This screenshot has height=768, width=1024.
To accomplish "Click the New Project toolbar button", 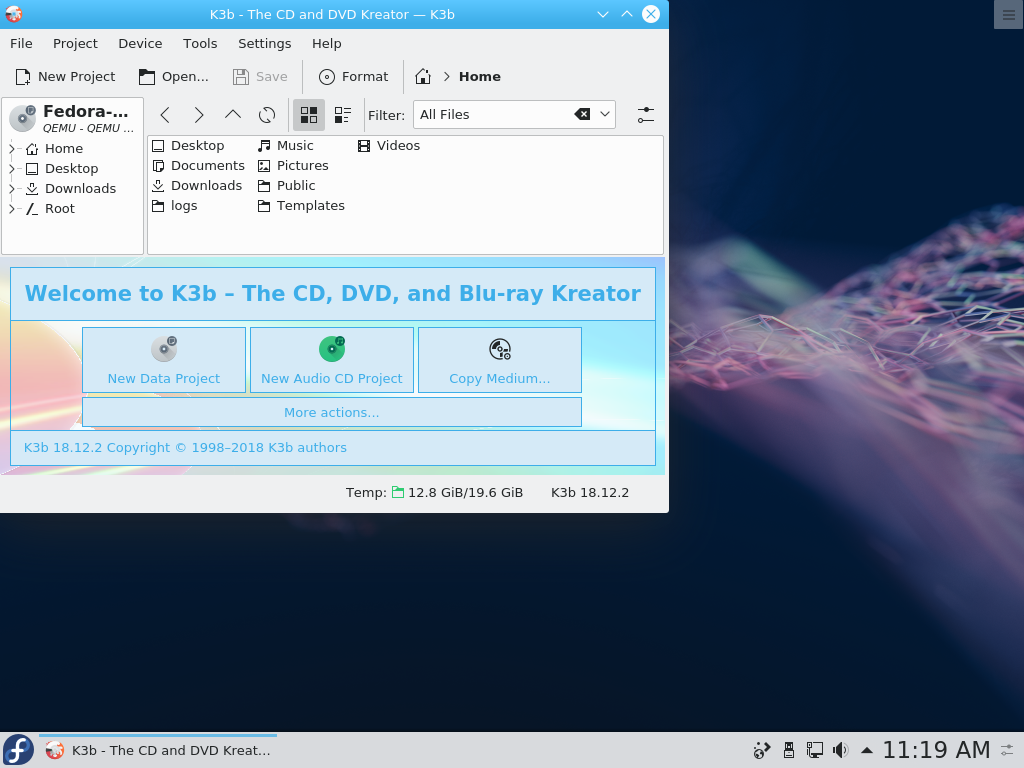I will coord(65,76).
